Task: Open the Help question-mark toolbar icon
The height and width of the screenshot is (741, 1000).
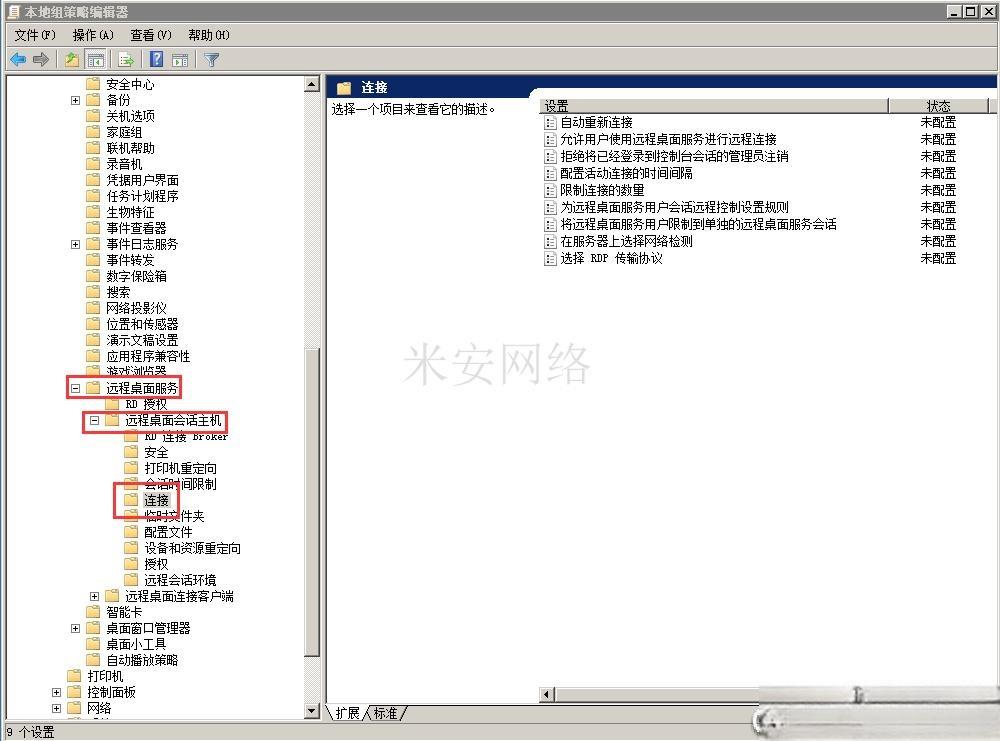Action: (x=156, y=59)
